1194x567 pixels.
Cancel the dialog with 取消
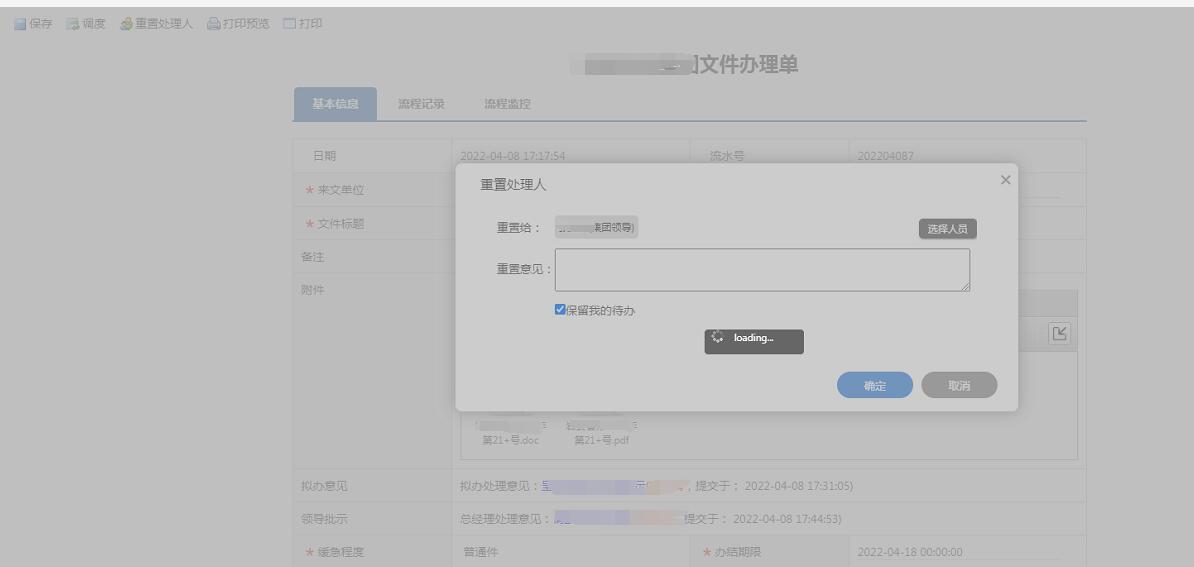pos(959,385)
